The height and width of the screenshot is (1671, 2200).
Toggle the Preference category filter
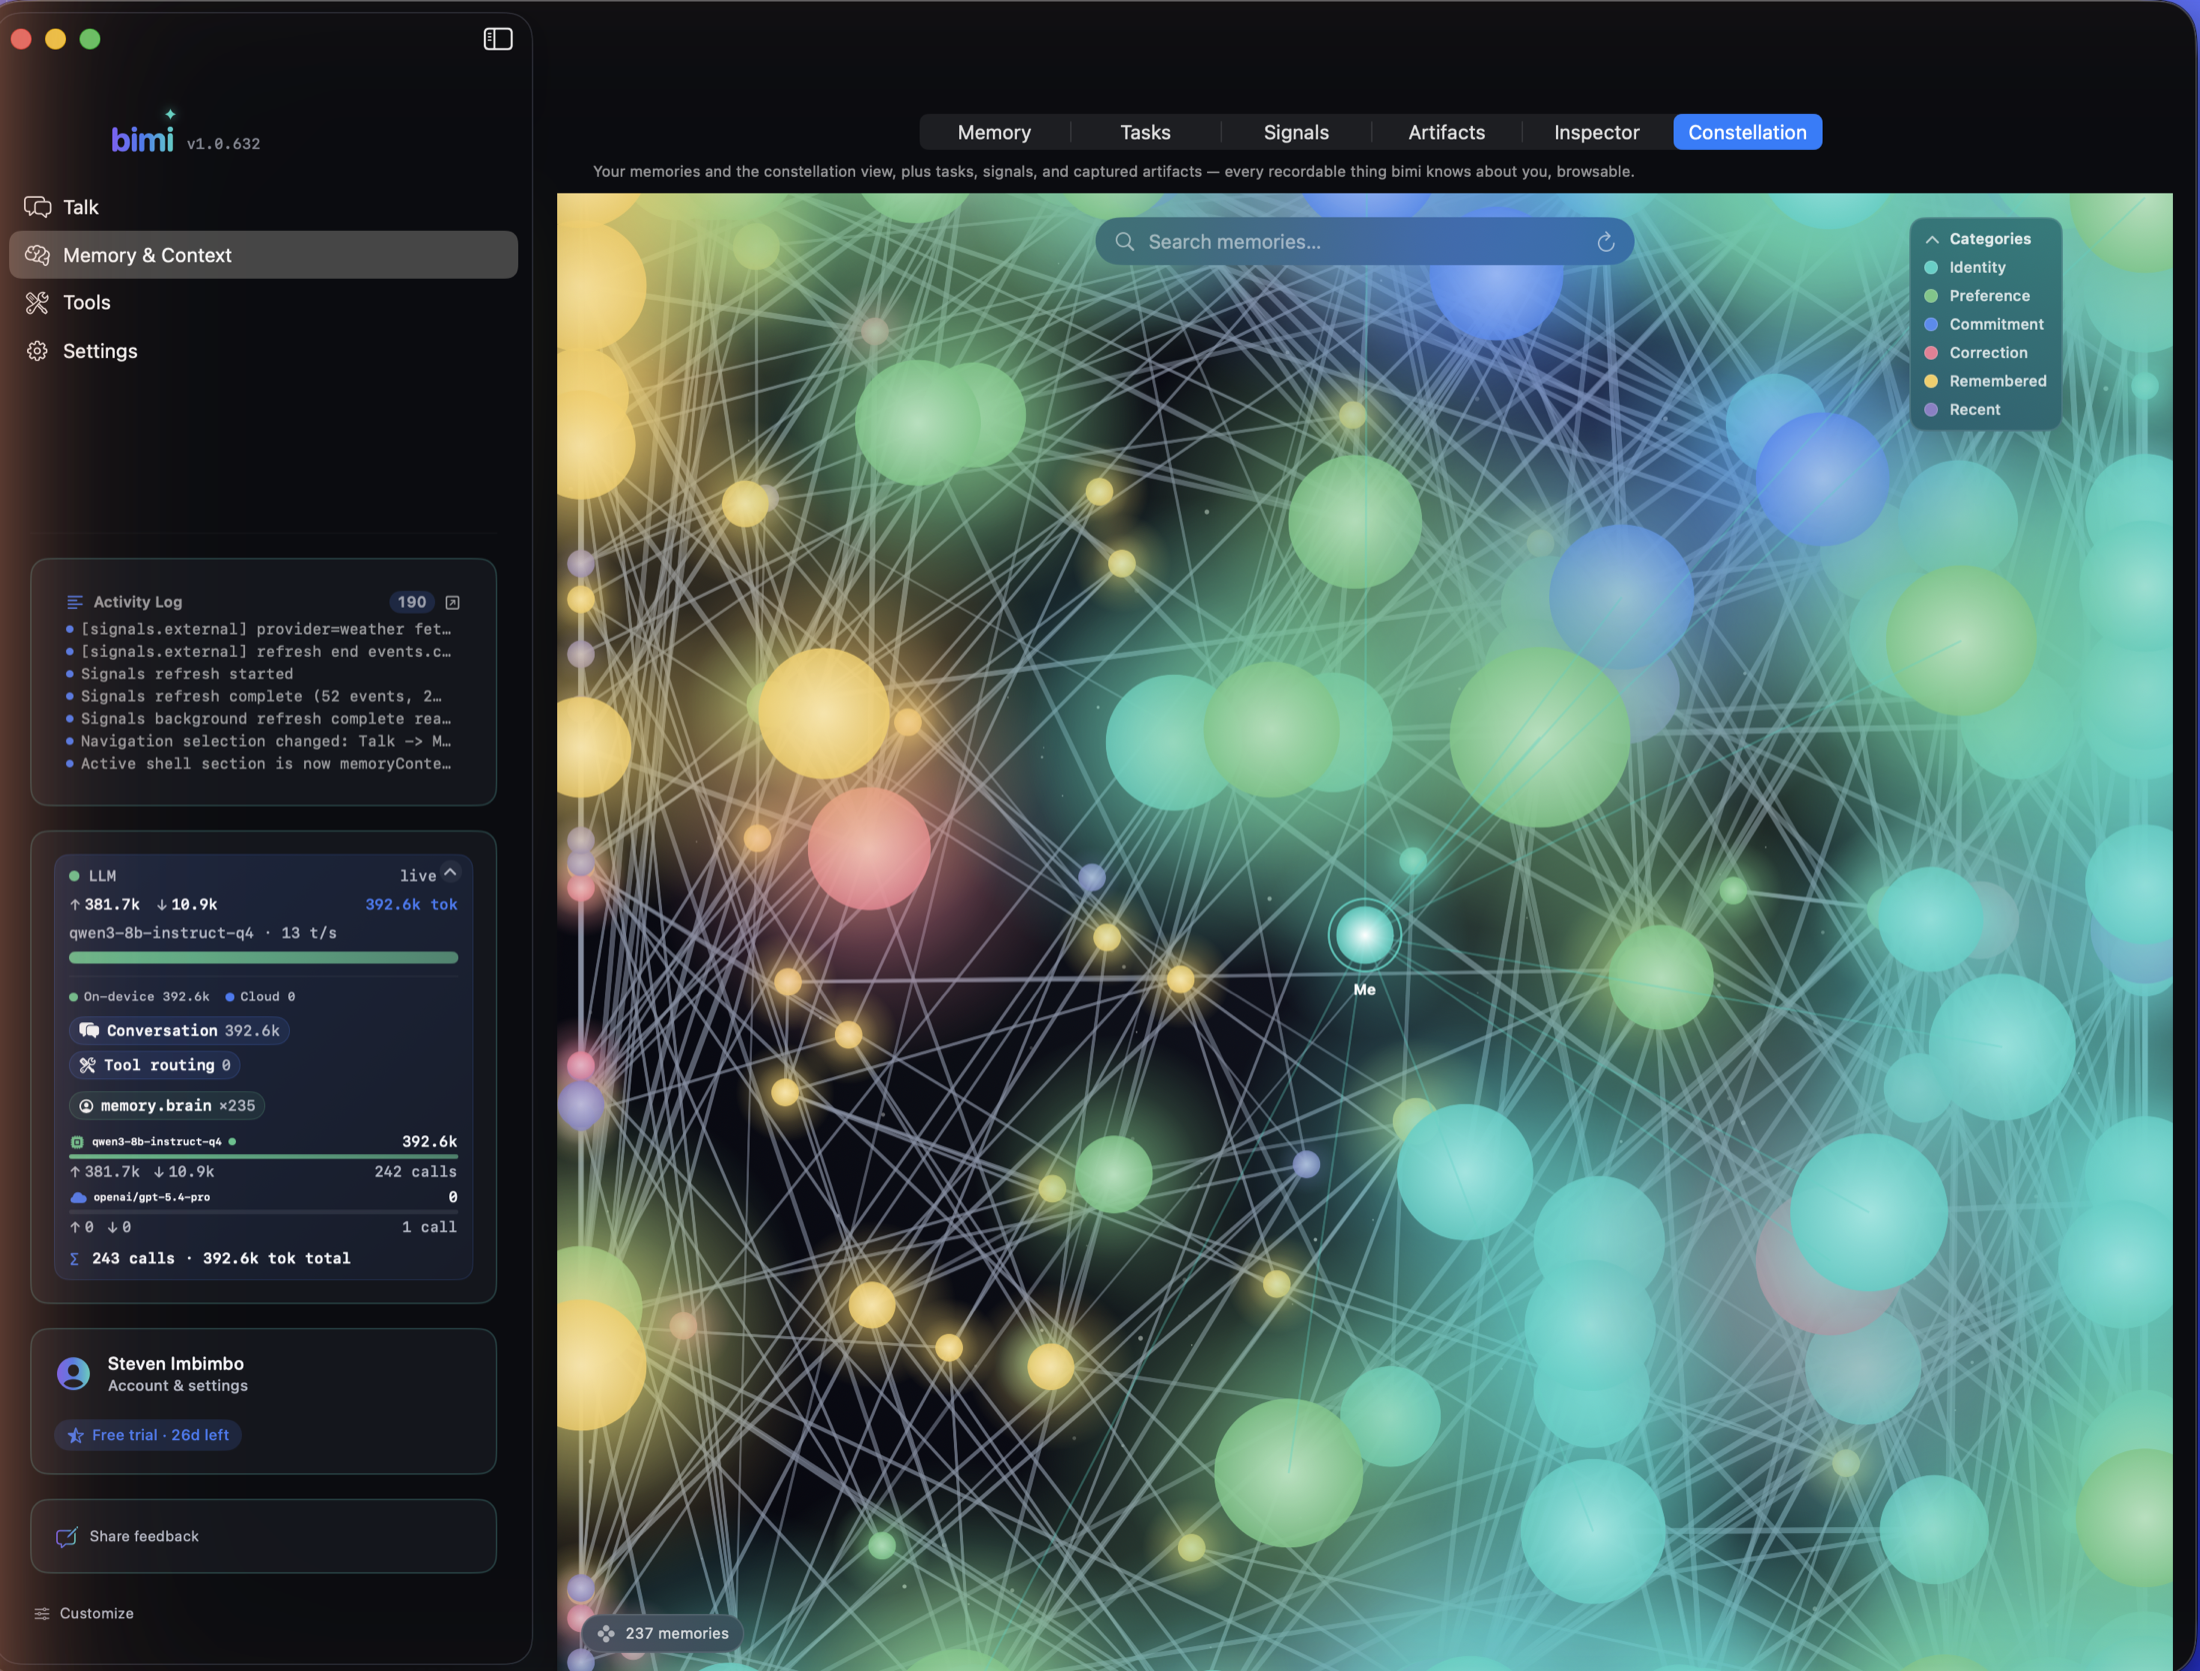1976,296
